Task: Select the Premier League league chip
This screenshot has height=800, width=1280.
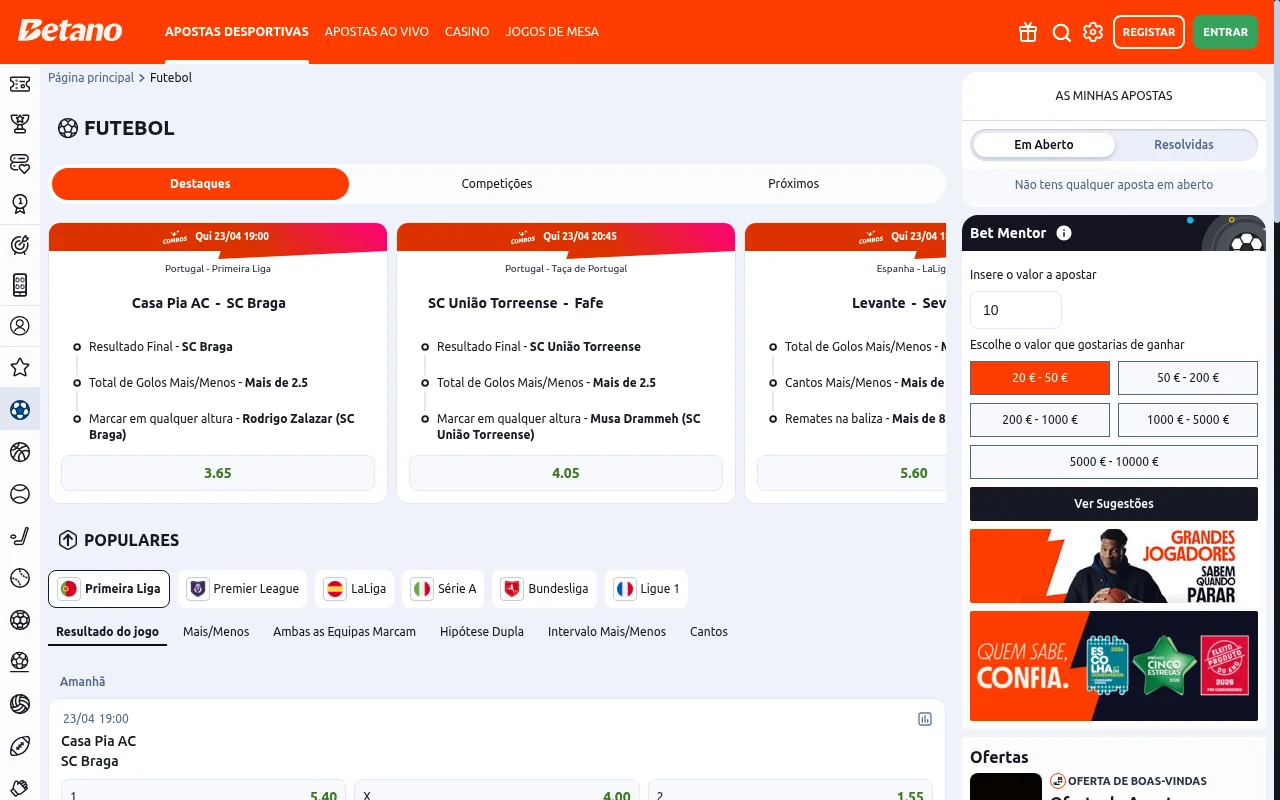Action: point(244,589)
